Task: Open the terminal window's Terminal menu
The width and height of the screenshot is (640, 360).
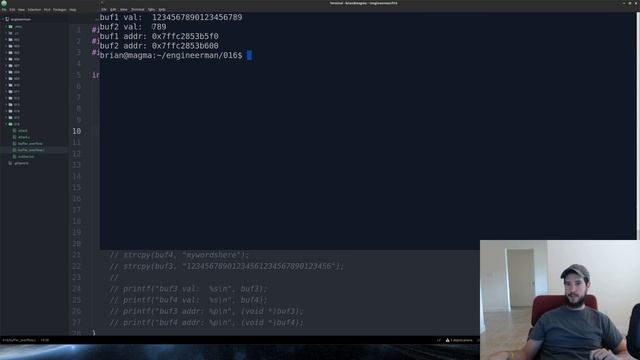Action: [x=138, y=9]
